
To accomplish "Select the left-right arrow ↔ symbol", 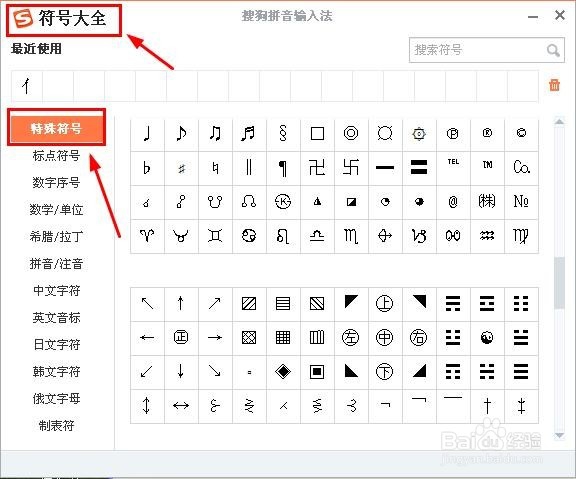I will point(181,406).
